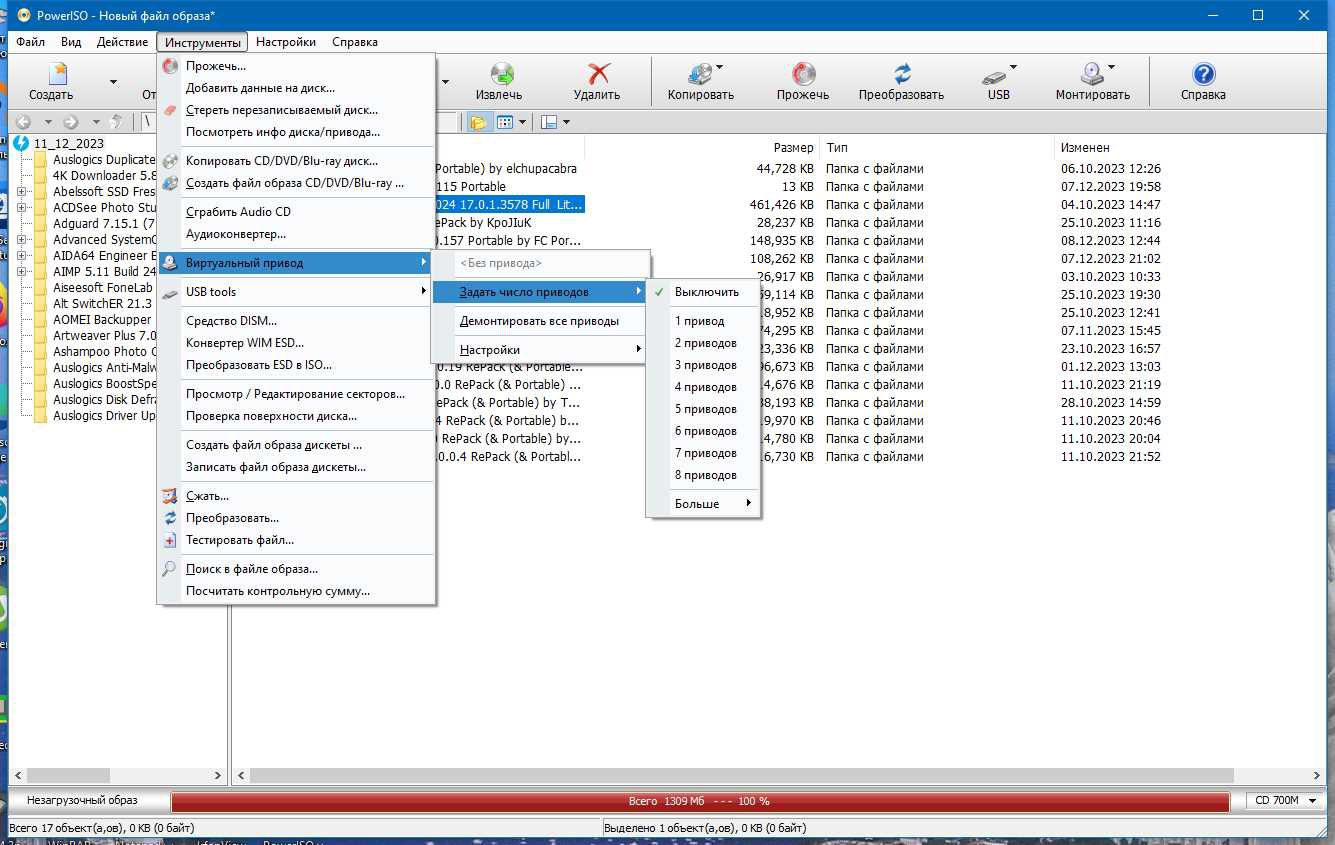Select the 5 приводов option
Viewport: 1335px width, 845px height.
tap(703, 409)
